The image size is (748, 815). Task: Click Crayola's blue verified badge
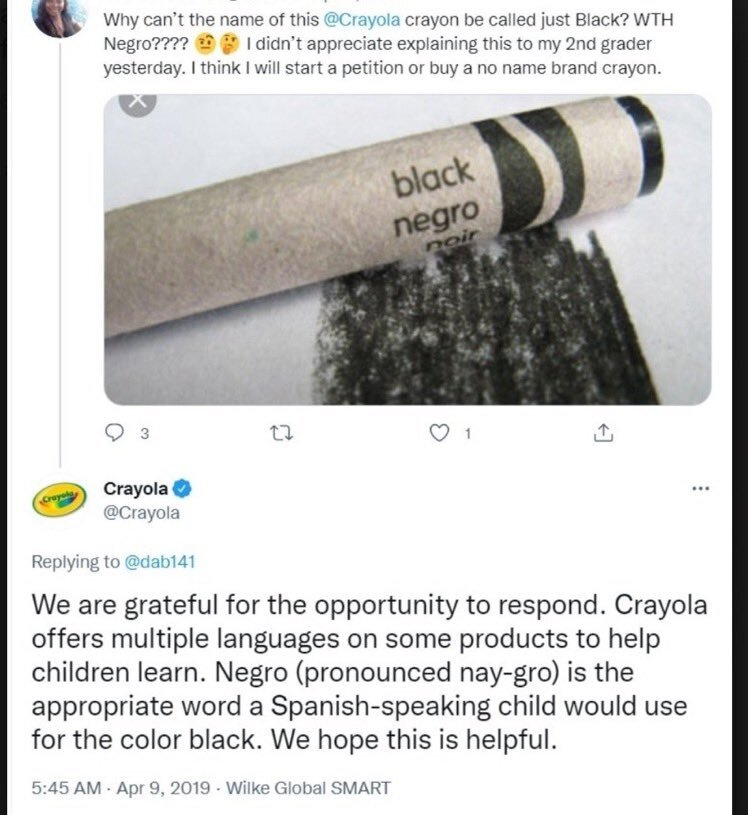pos(183,489)
